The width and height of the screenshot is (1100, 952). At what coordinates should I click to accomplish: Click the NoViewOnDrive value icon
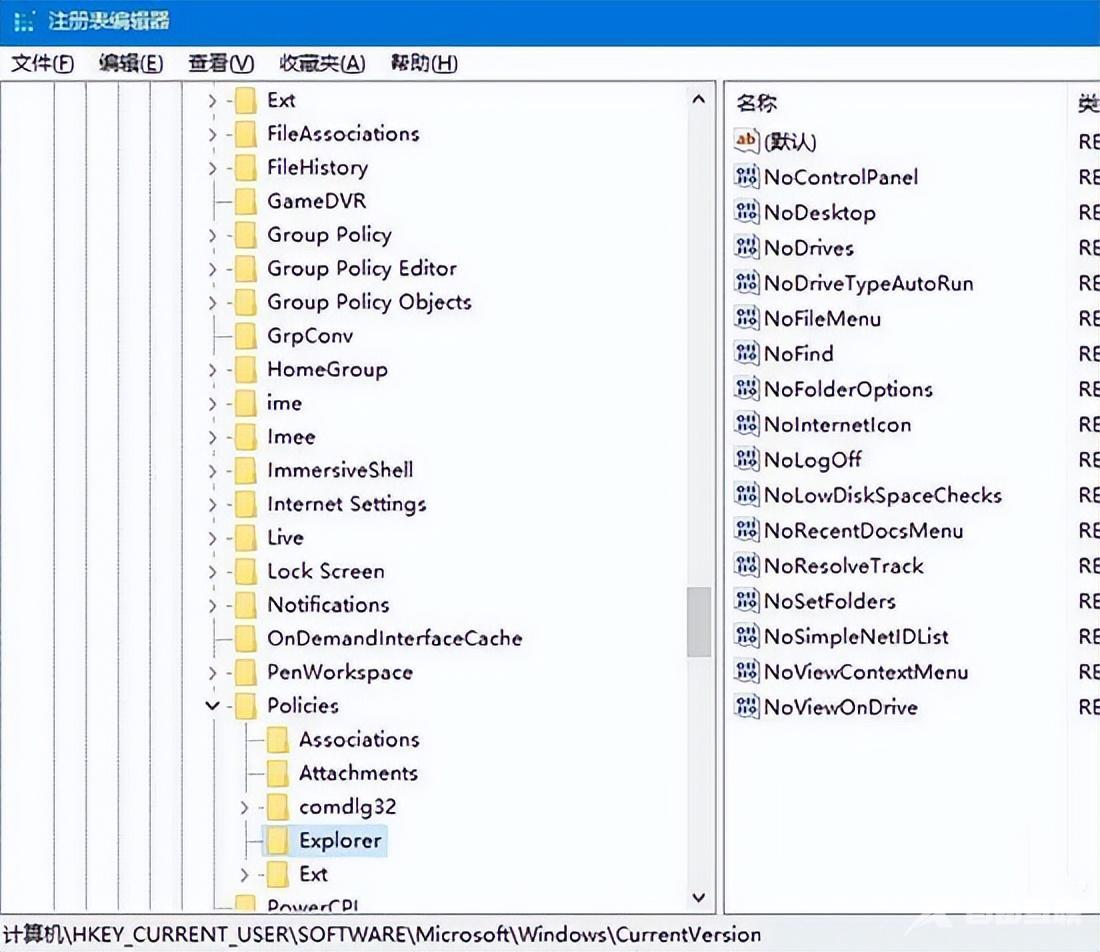pyautogui.click(x=746, y=706)
